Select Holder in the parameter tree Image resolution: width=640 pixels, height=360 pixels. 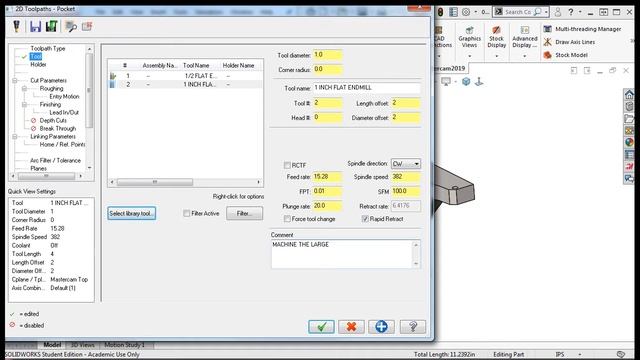click(38, 64)
